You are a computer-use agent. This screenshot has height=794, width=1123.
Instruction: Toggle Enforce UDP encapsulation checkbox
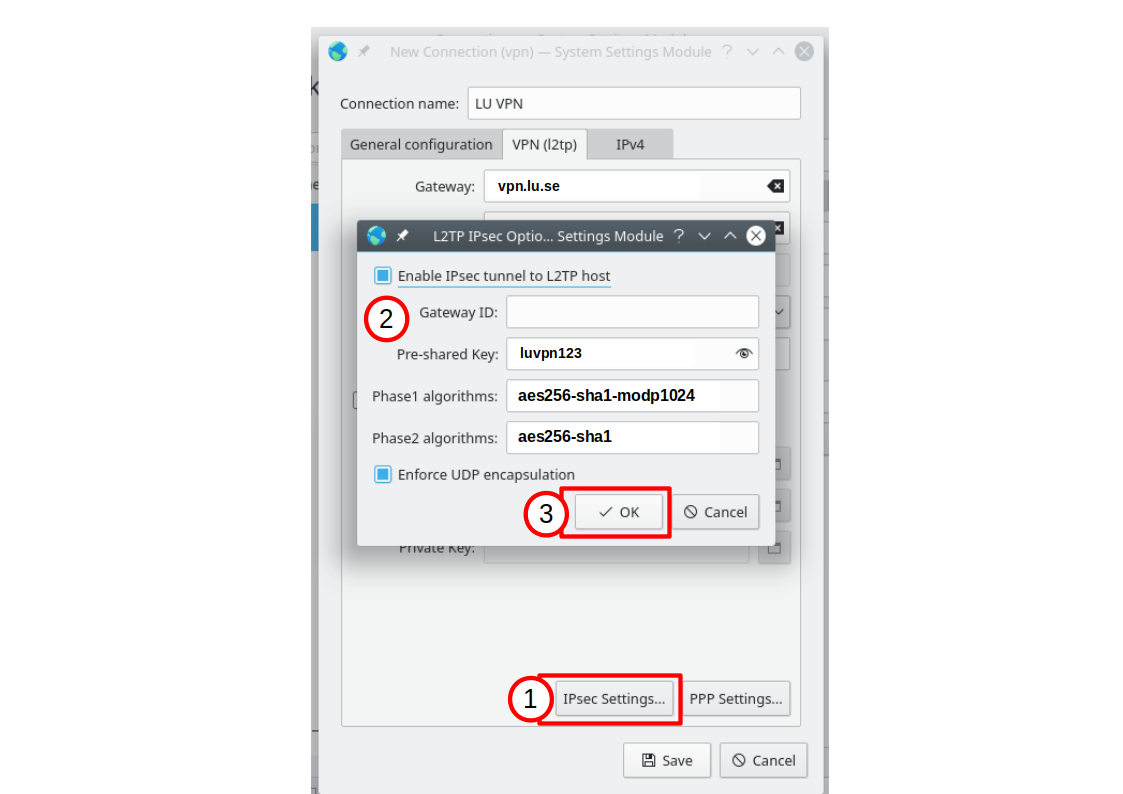pos(382,475)
